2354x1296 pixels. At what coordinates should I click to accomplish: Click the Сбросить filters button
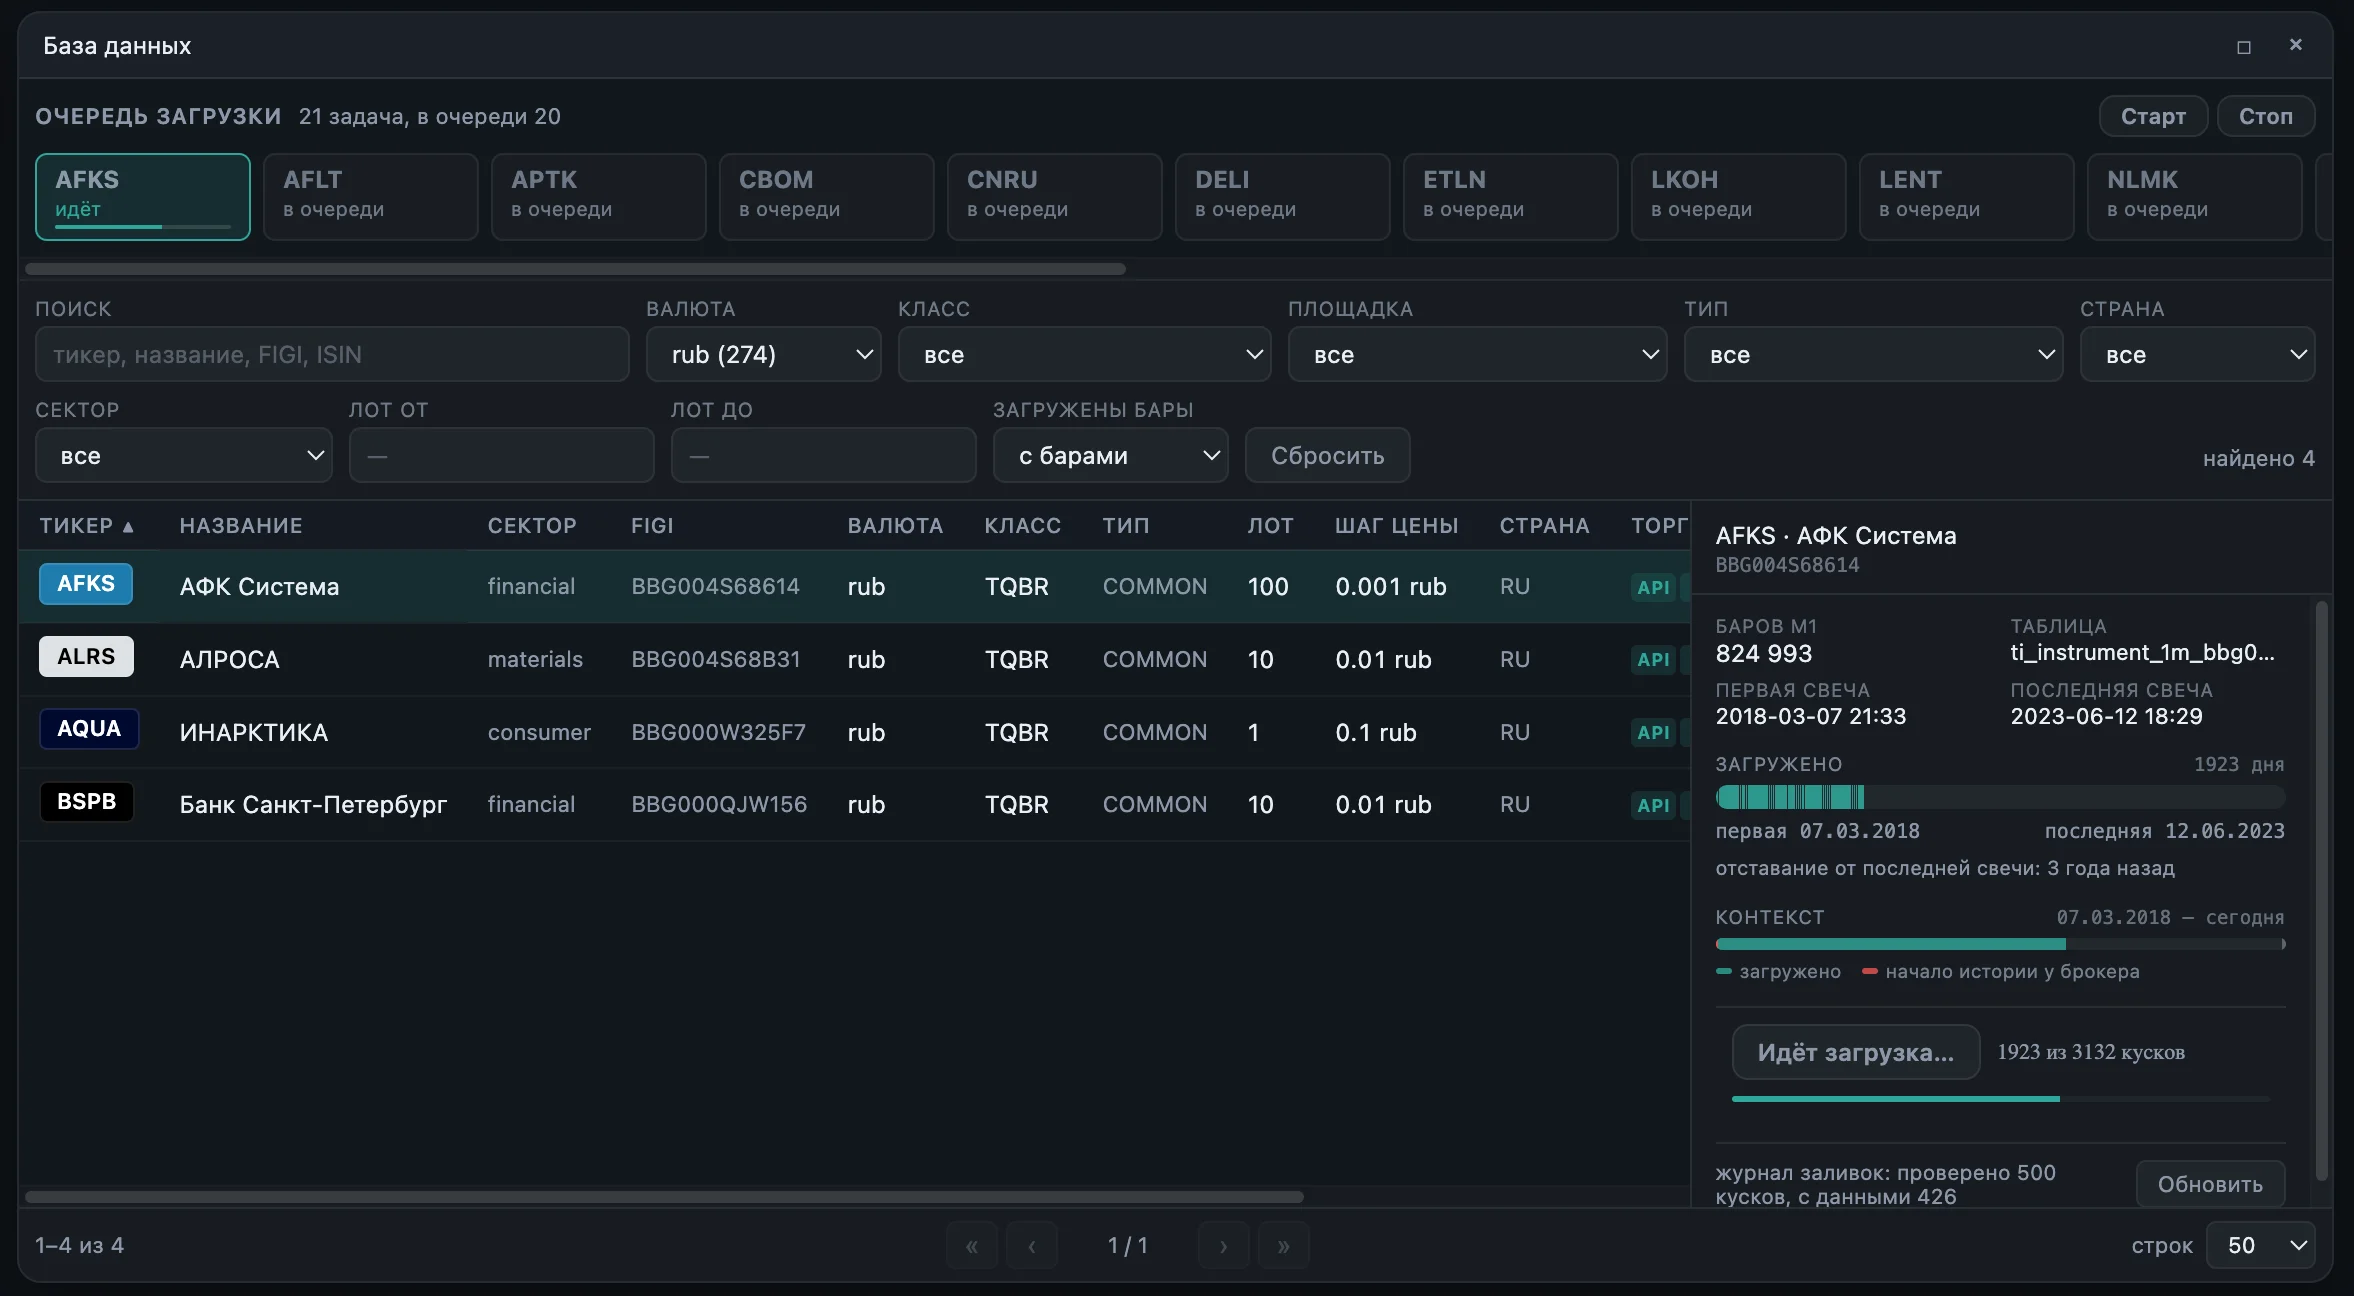click(1328, 456)
